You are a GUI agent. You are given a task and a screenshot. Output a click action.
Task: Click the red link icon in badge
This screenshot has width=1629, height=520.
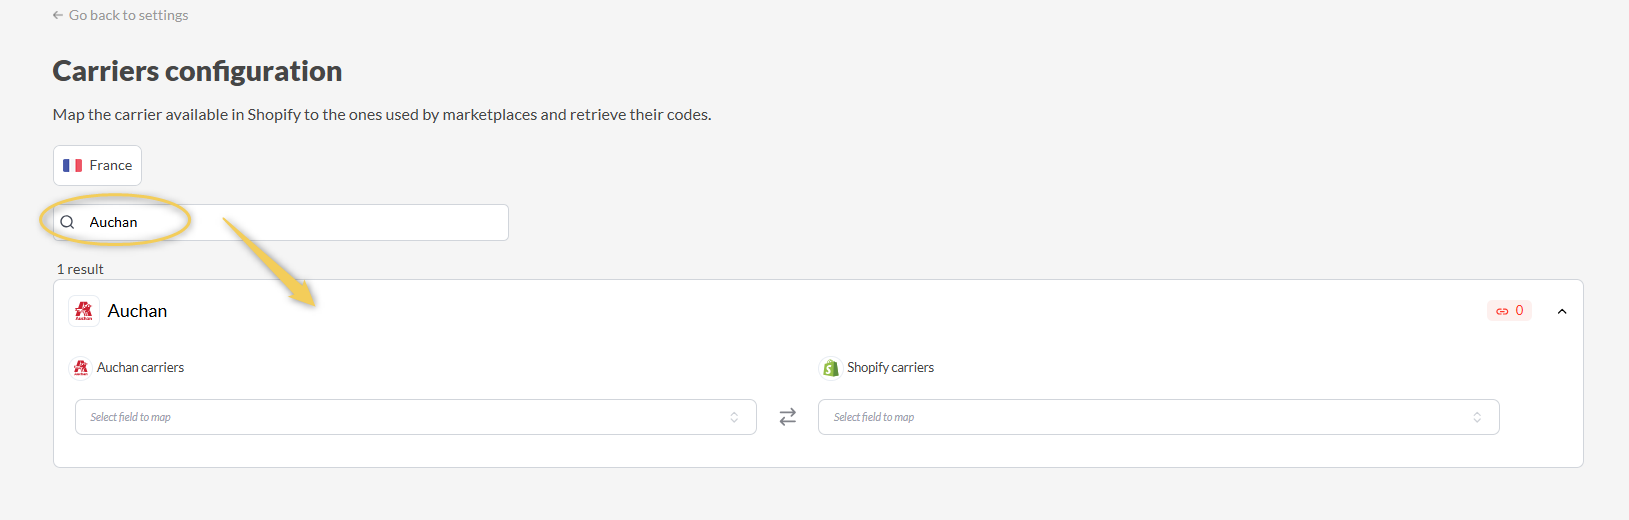click(1502, 311)
